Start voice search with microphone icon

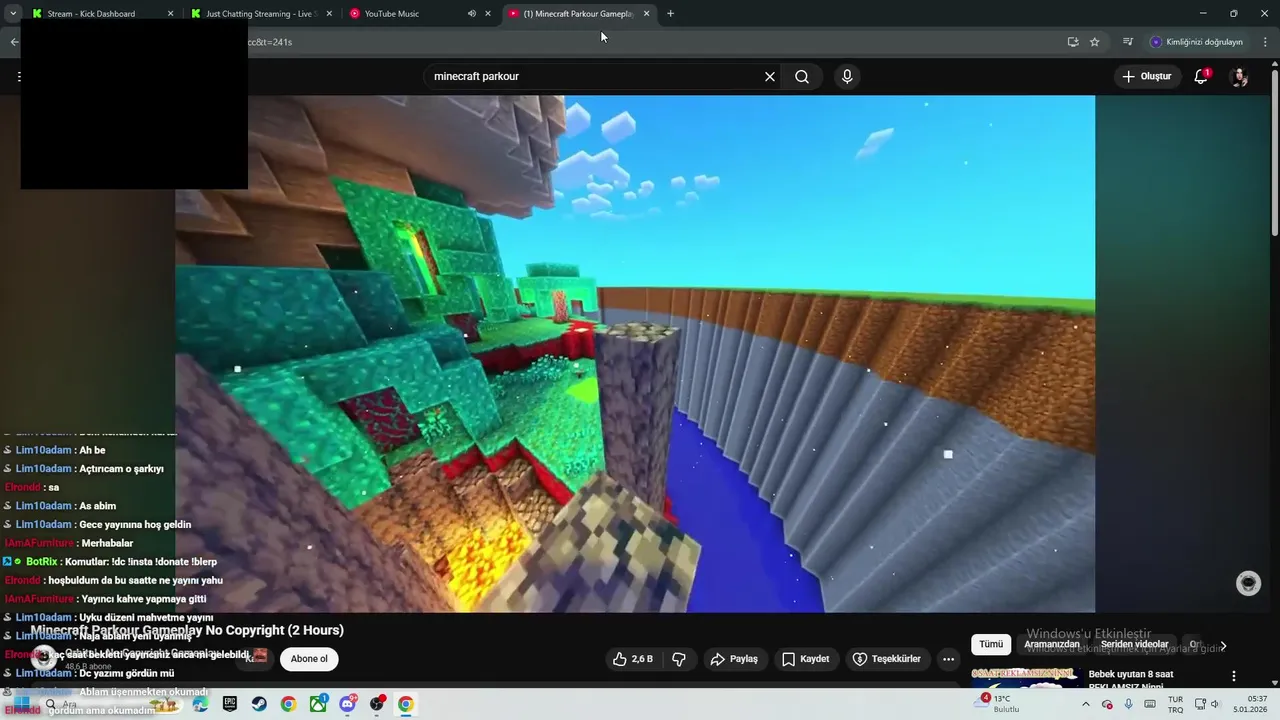[847, 76]
